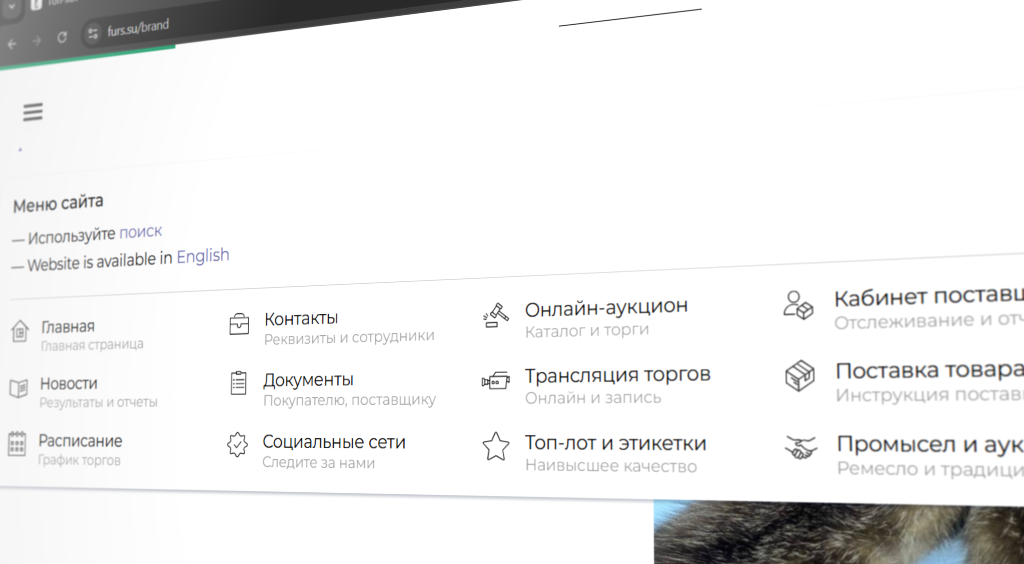Click the star icon for Топ-лот
Screen dimensions: 1024x564
(496, 446)
